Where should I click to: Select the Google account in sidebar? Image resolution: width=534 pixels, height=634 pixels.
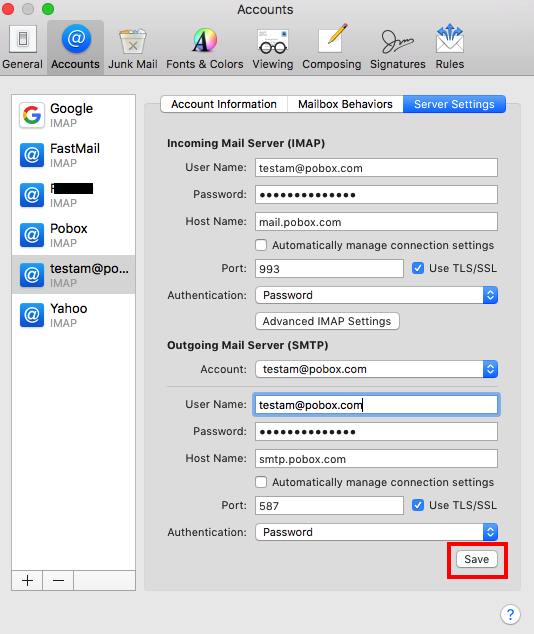pyautogui.click(x=74, y=115)
